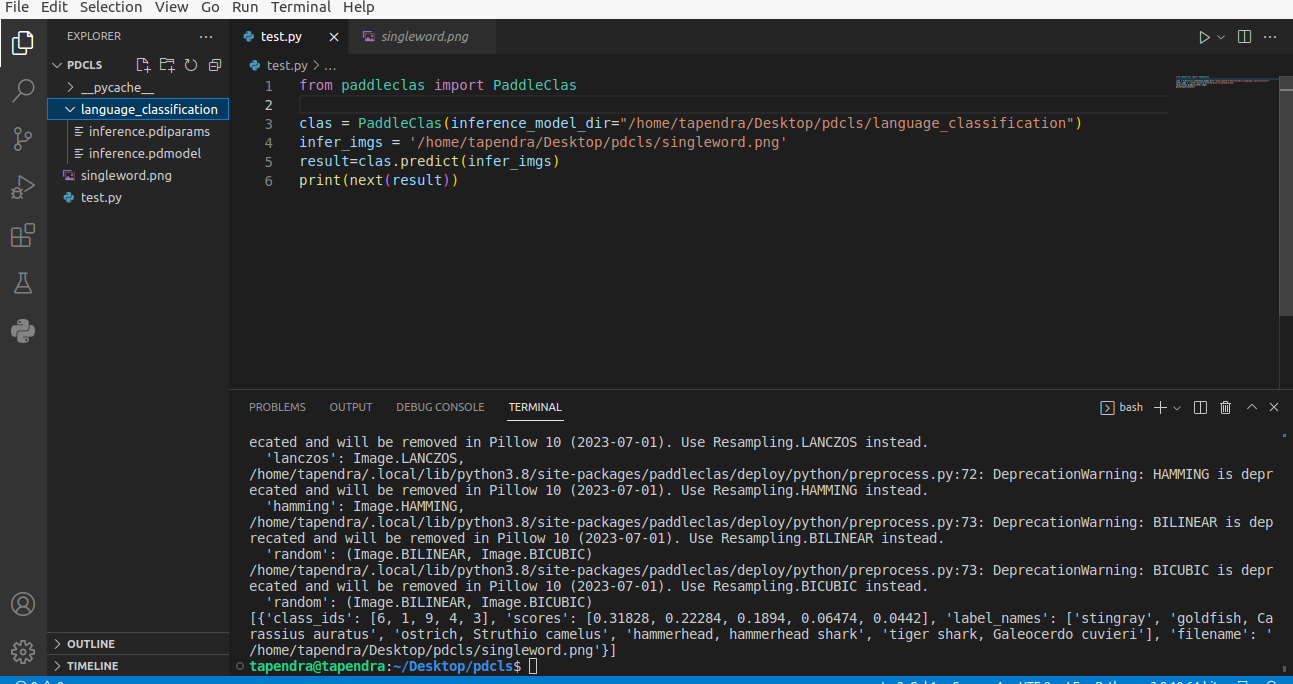Open the run options dropdown arrow

(x=1221, y=37)
